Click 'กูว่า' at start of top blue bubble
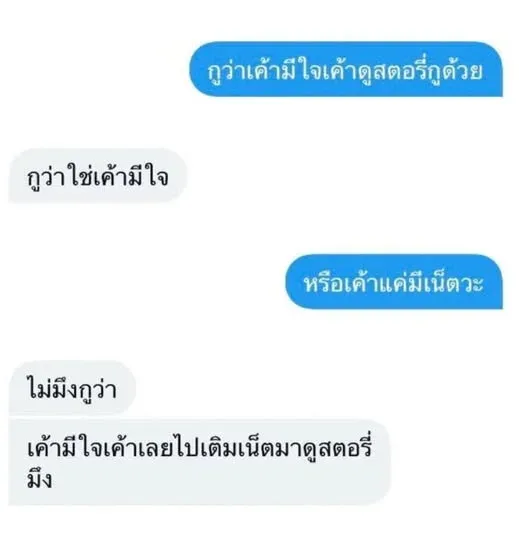The image size is (519, 540). coord(227,72)
